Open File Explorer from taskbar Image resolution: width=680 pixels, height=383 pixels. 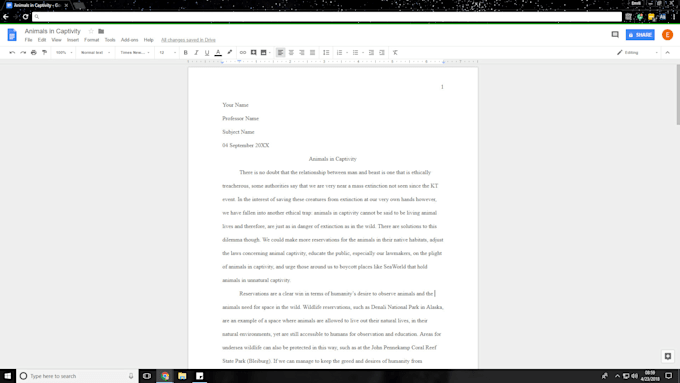tap(182, 376)
